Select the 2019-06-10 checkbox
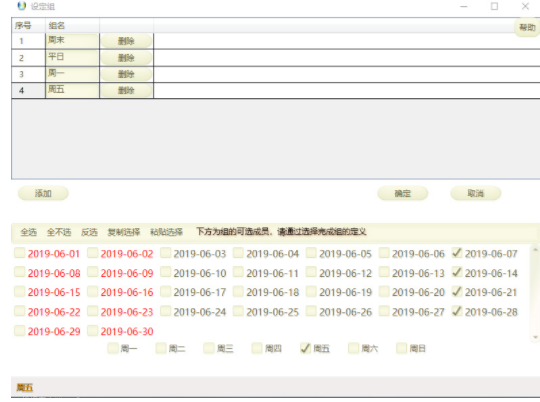540x402 pixels. click(x=165, y=272)
